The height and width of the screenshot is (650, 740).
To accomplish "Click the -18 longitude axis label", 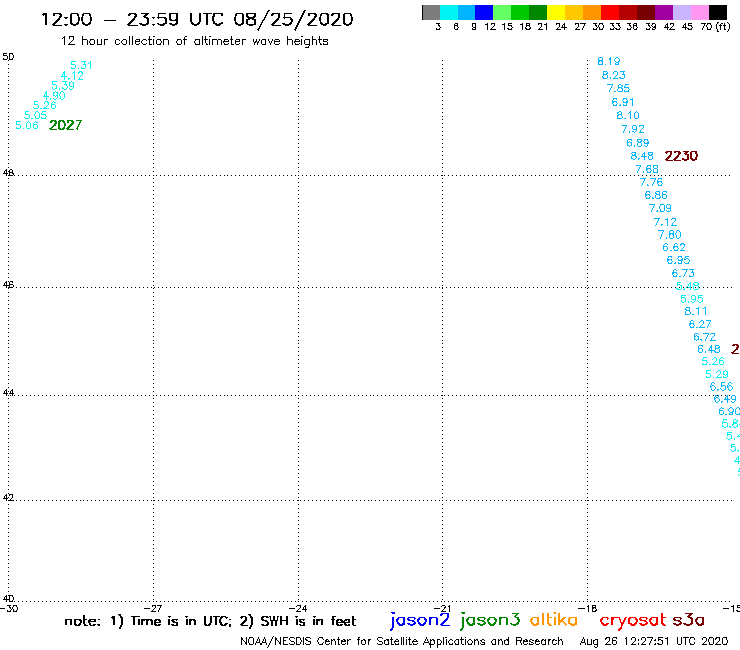I will [588, 608].
